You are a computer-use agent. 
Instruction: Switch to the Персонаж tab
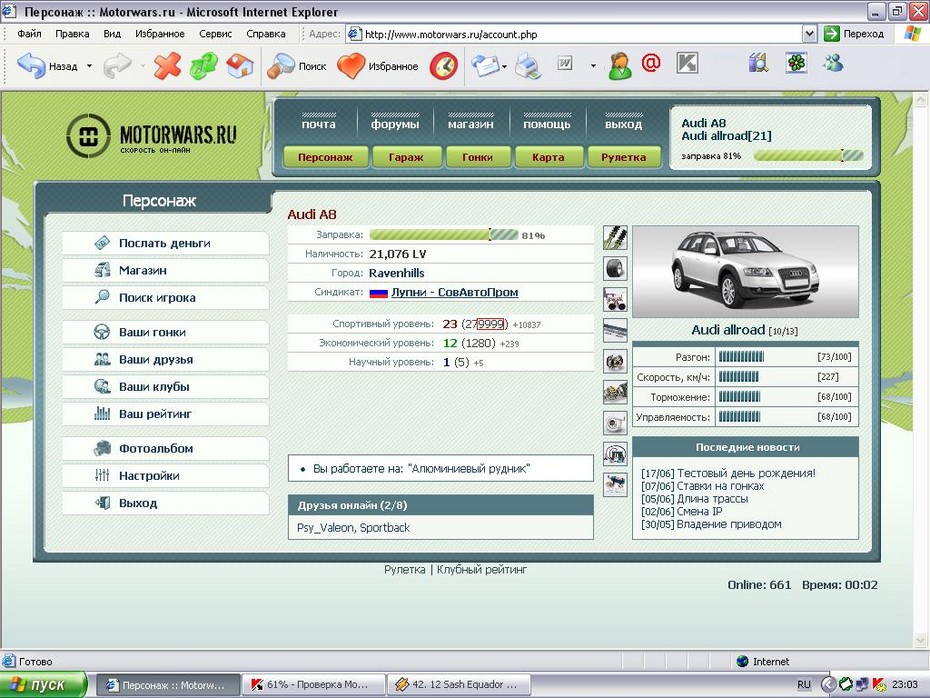325,157
